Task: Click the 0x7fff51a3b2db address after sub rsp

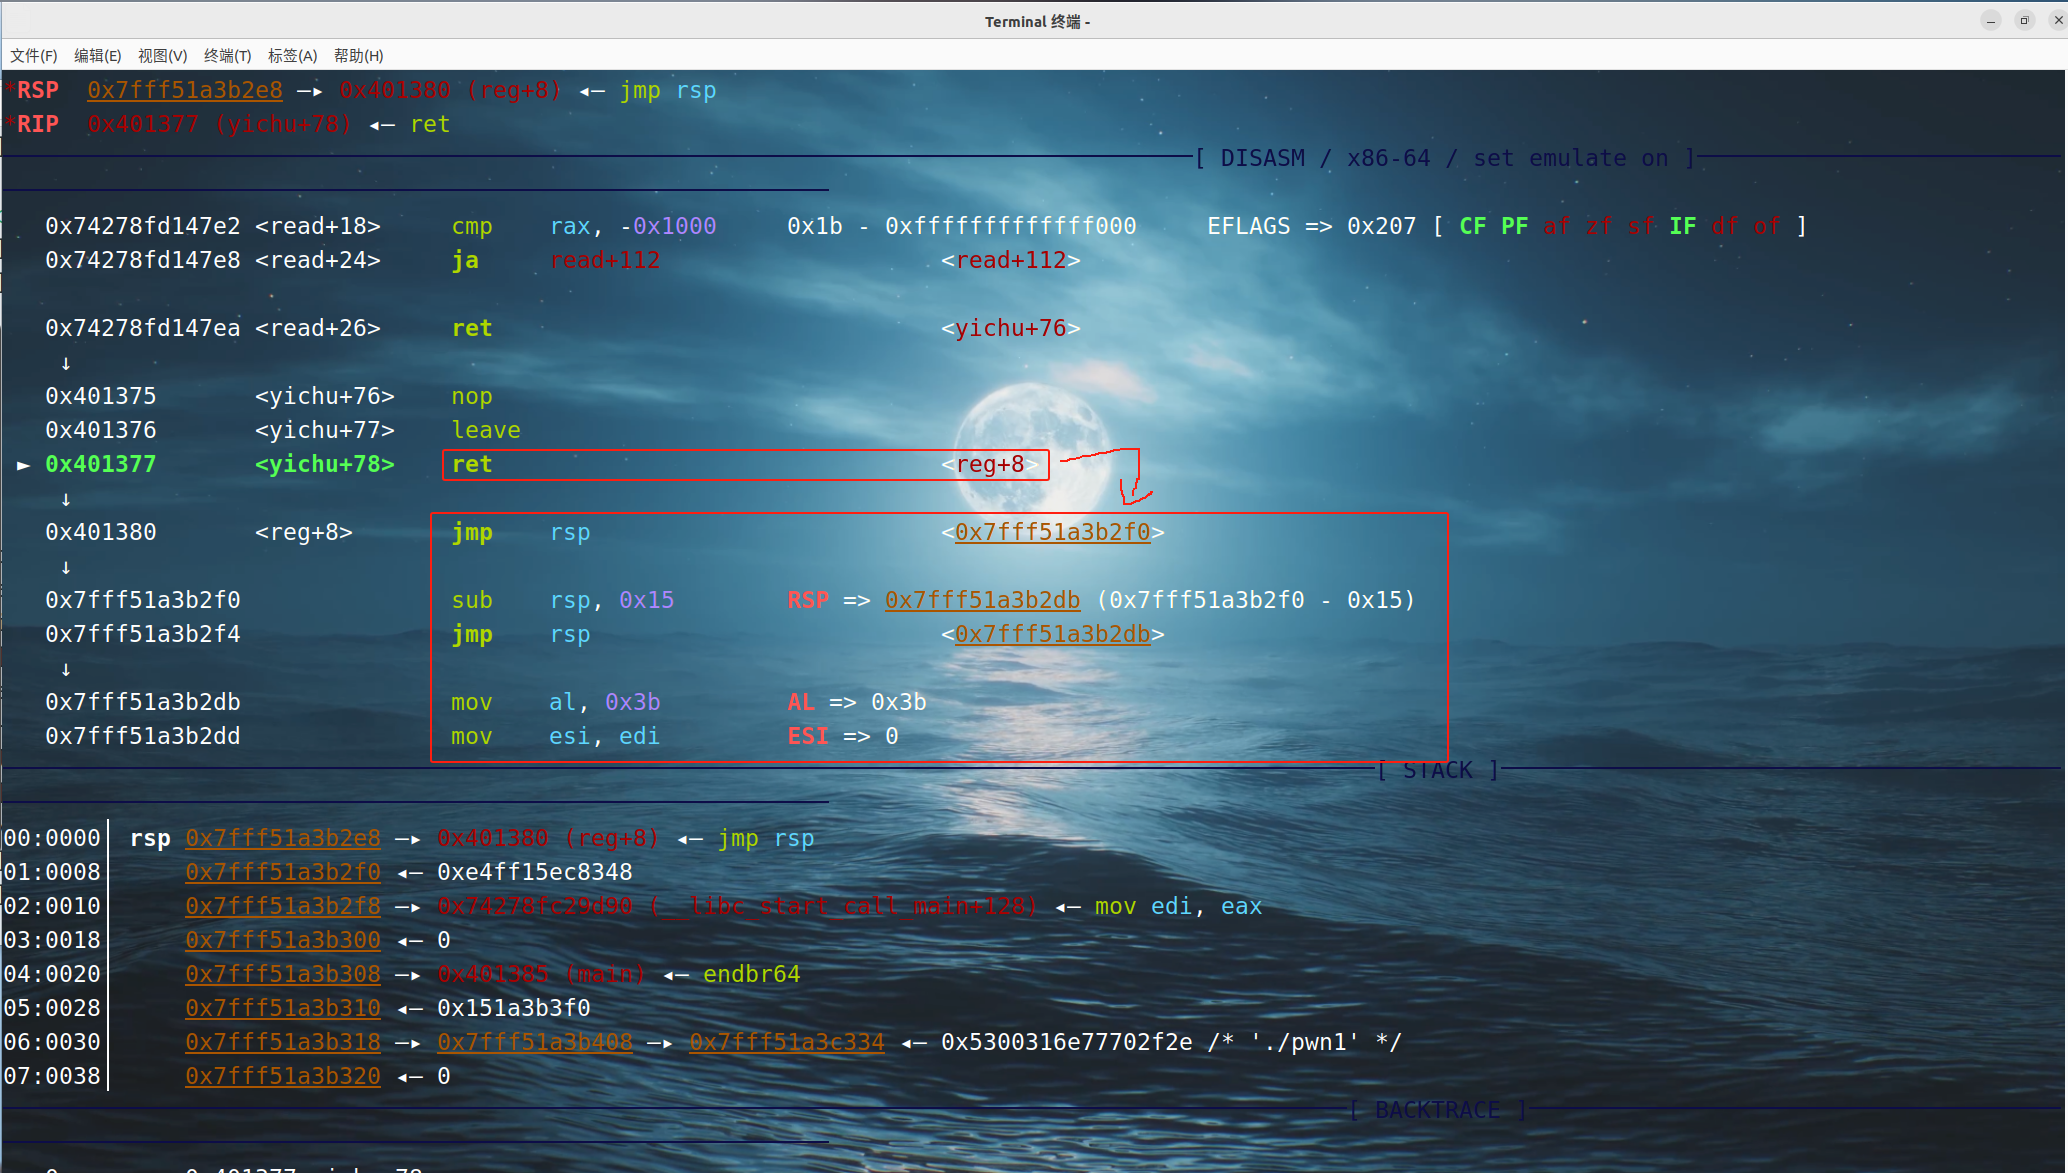Action: point(982,600)
